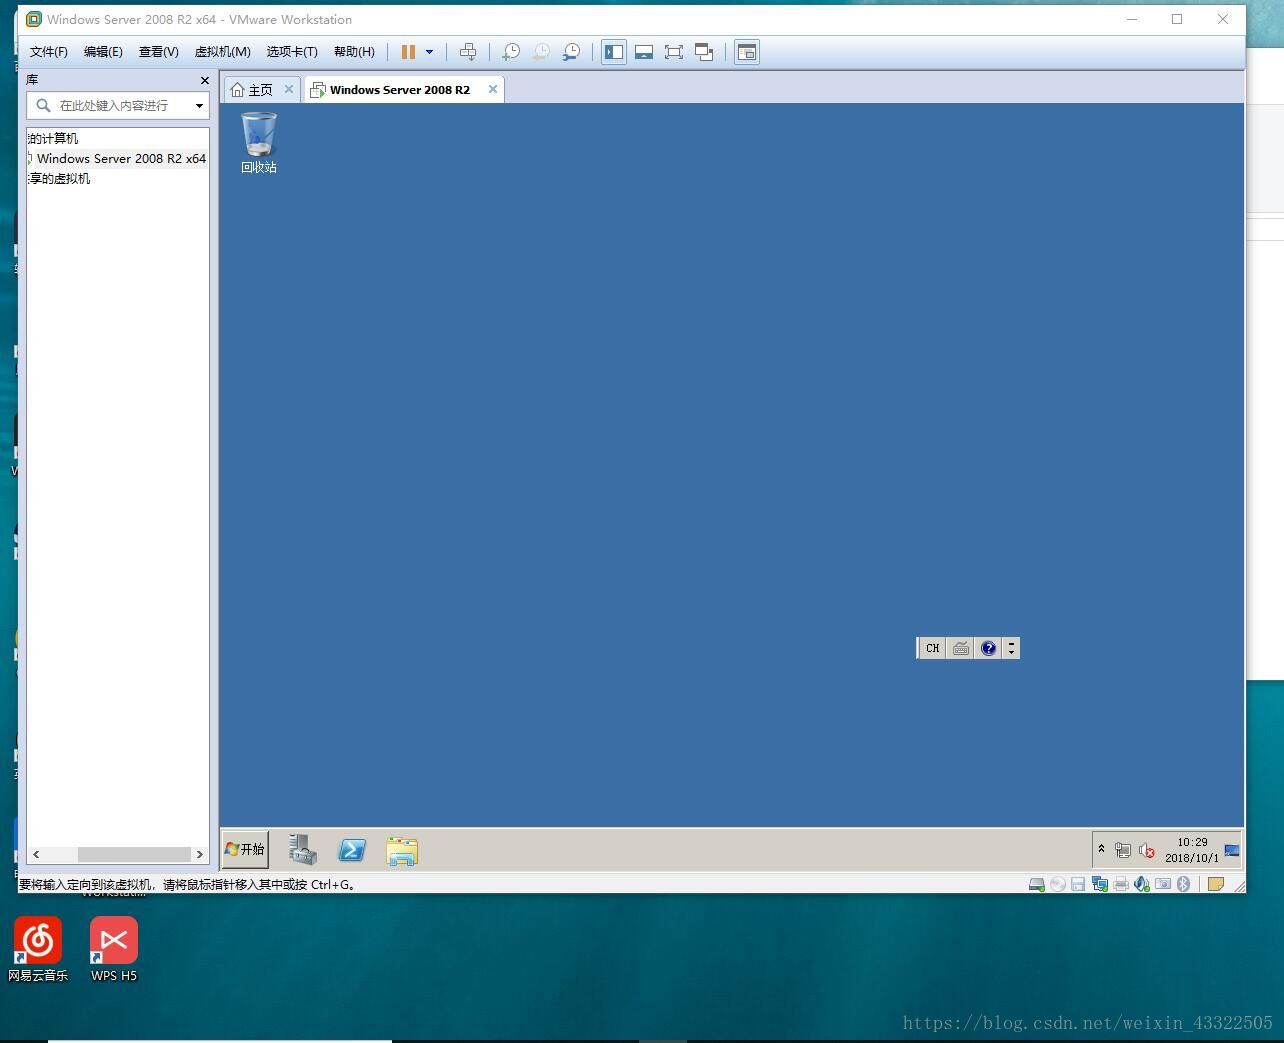This screenshot has width=1284, height=1043.
Task: Click the sound card status icon
Action: point(1142,884)
